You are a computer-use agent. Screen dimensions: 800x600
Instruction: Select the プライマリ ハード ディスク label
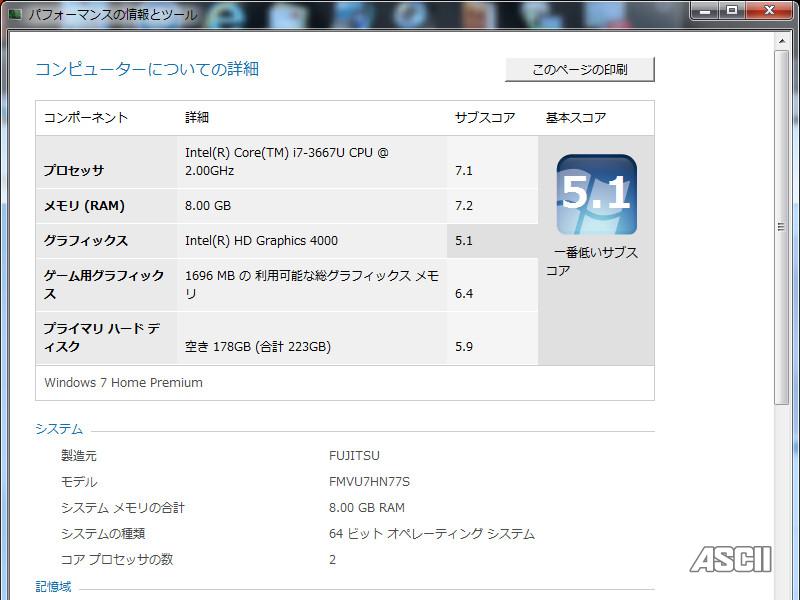tap(101, 337)
